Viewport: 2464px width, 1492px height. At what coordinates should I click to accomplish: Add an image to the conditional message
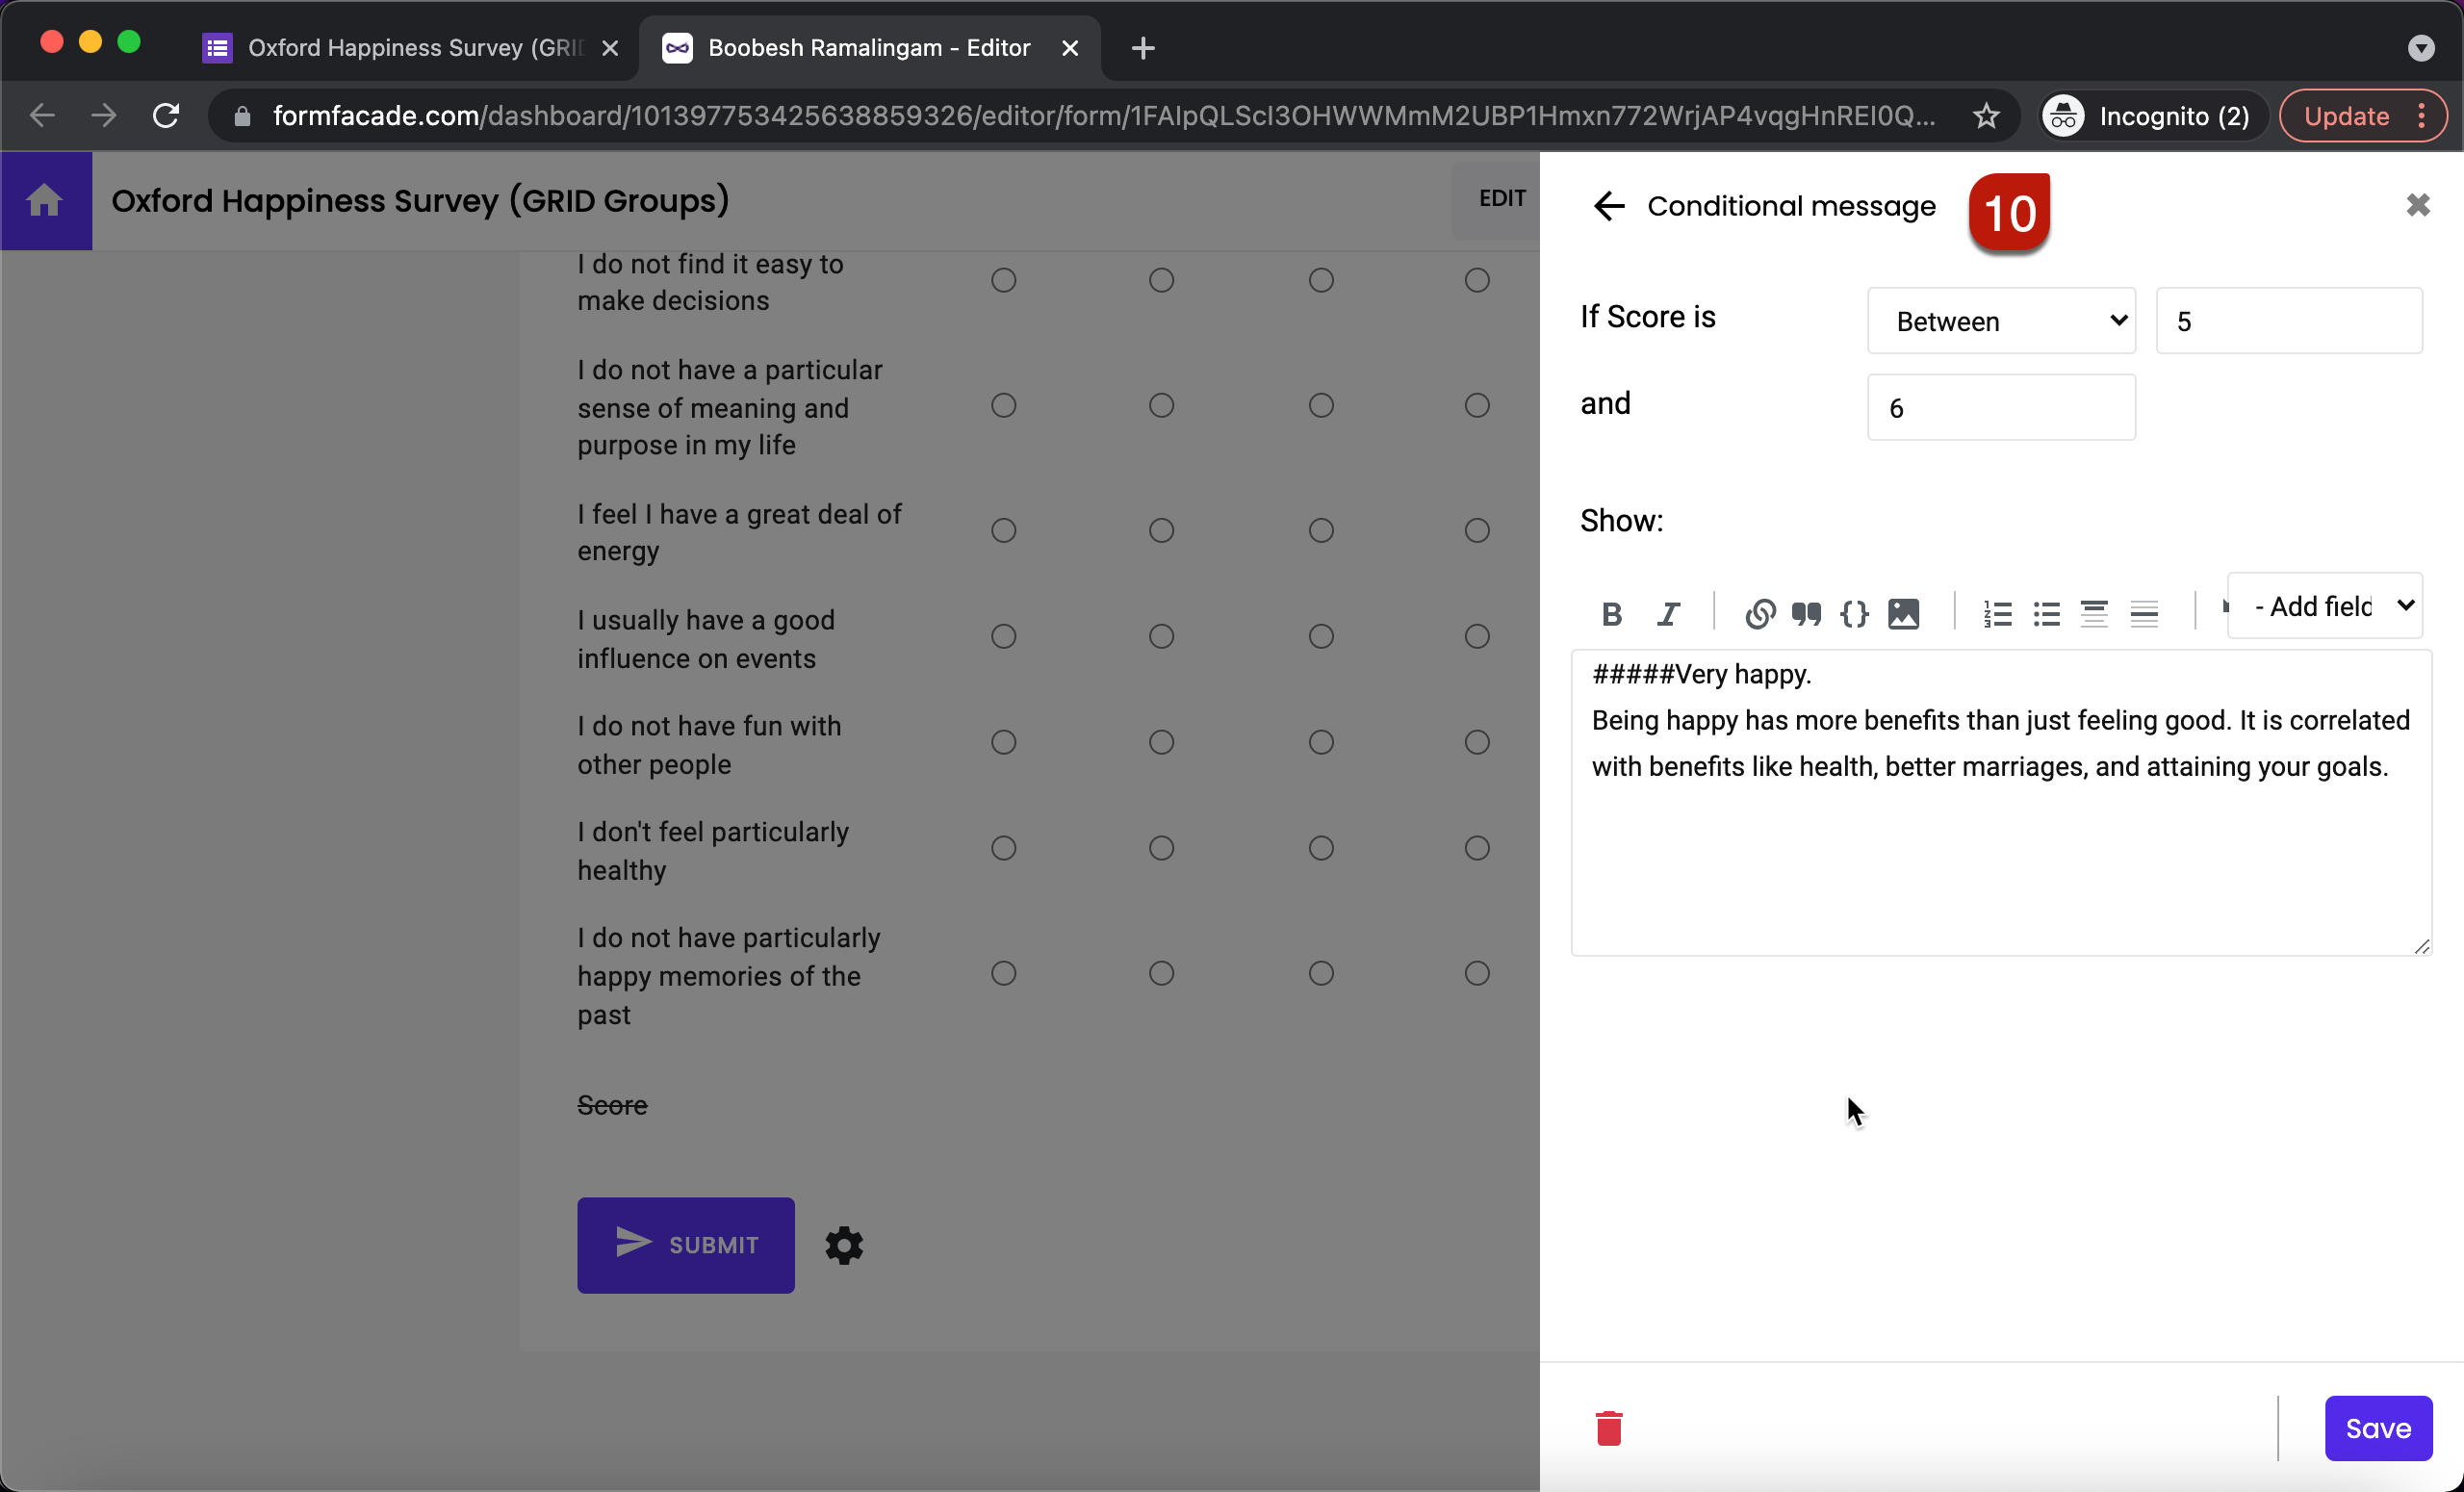point(1903,613)
